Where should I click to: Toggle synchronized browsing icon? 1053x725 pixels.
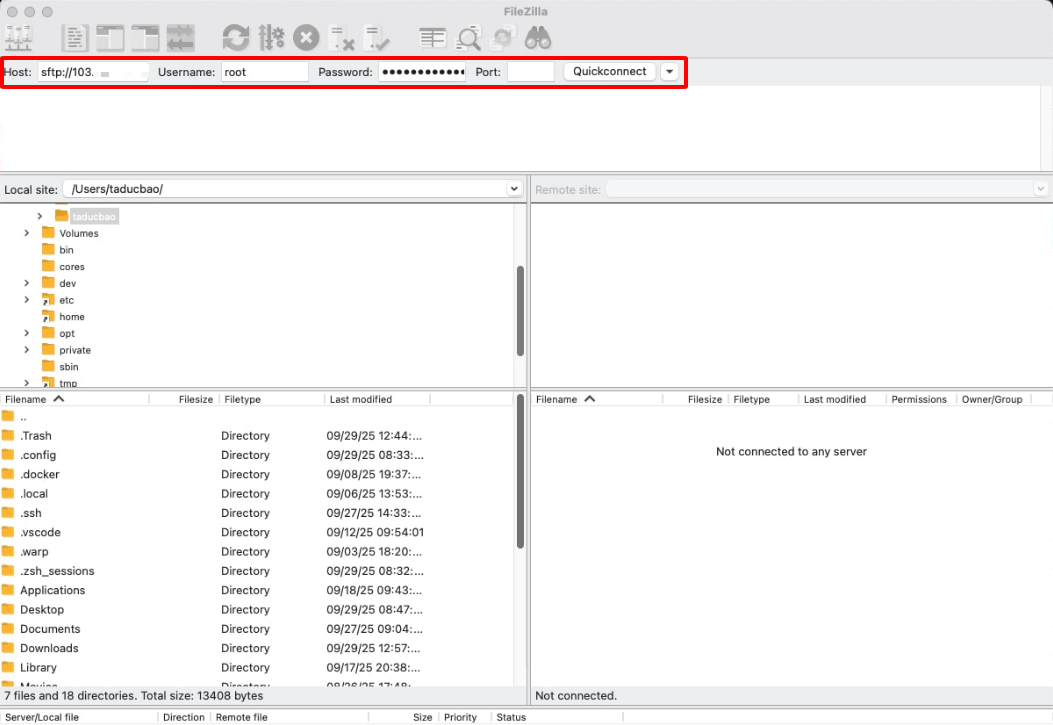coord(503,38)
